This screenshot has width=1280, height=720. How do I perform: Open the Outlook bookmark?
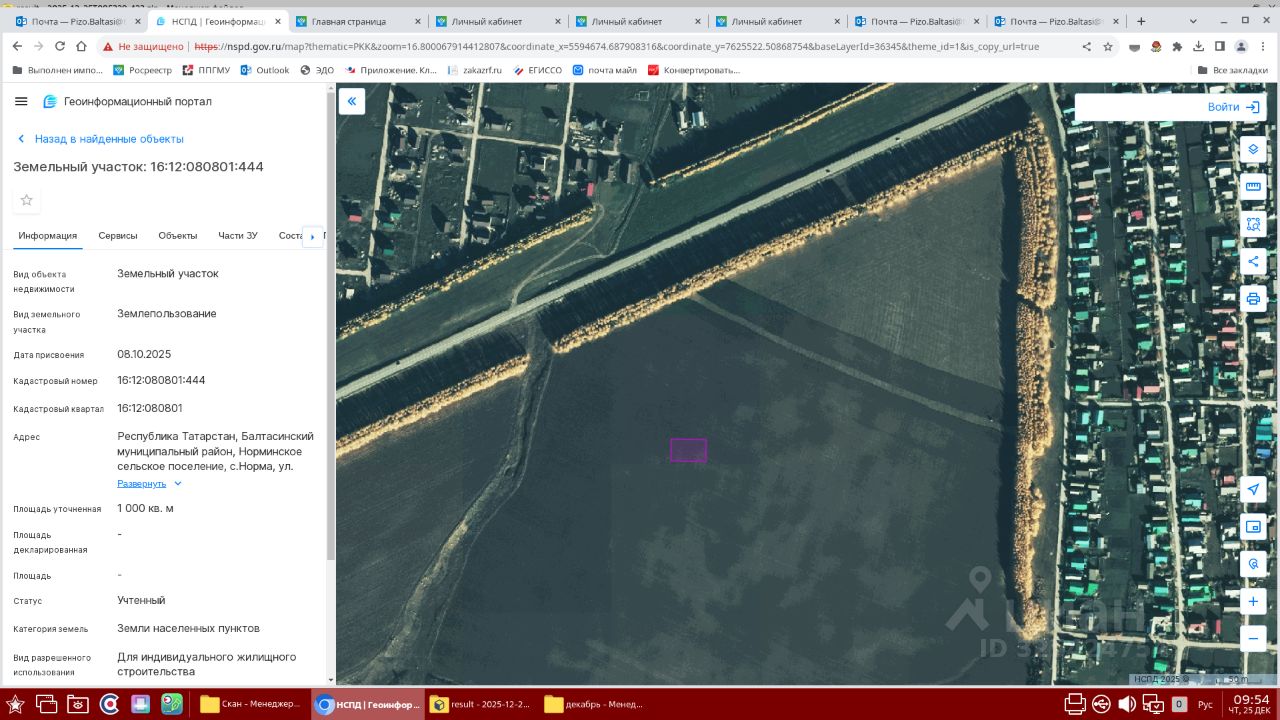pos(265,70)
